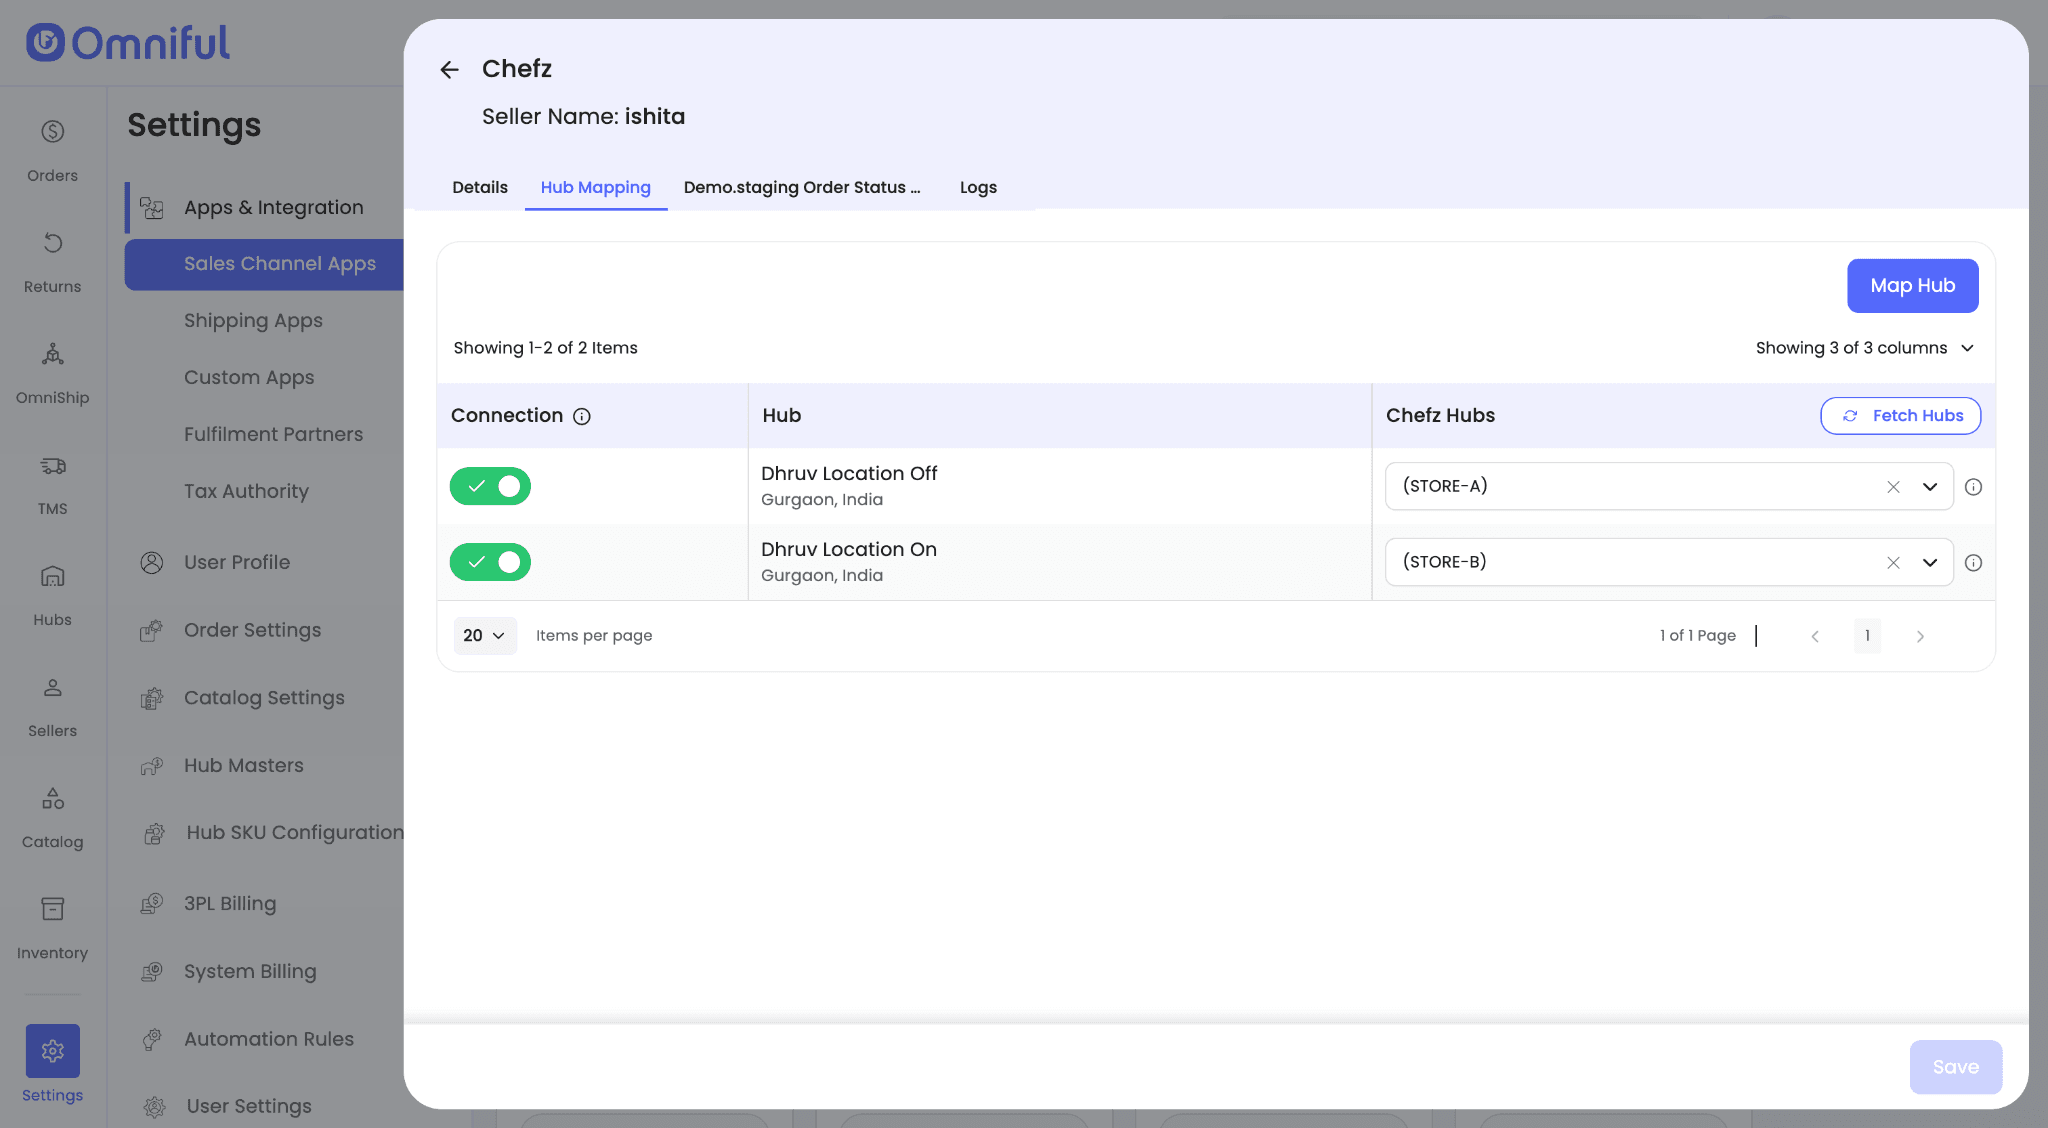
Task: Select page number 1
Action: point(1867,636)
